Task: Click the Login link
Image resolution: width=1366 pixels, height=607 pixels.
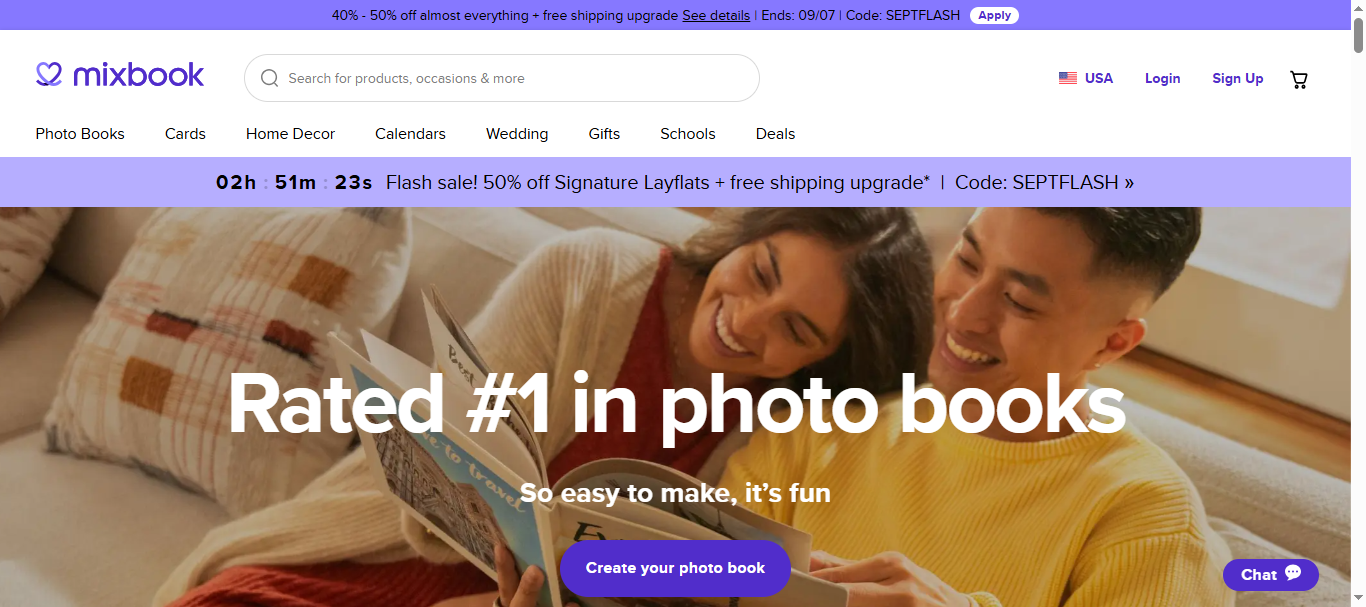Action: pyautogui.click(x=1162, y=78)
